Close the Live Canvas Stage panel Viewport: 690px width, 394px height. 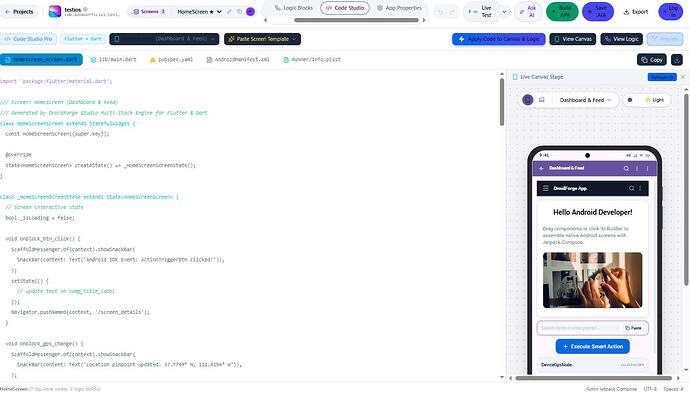pos(683,77)
